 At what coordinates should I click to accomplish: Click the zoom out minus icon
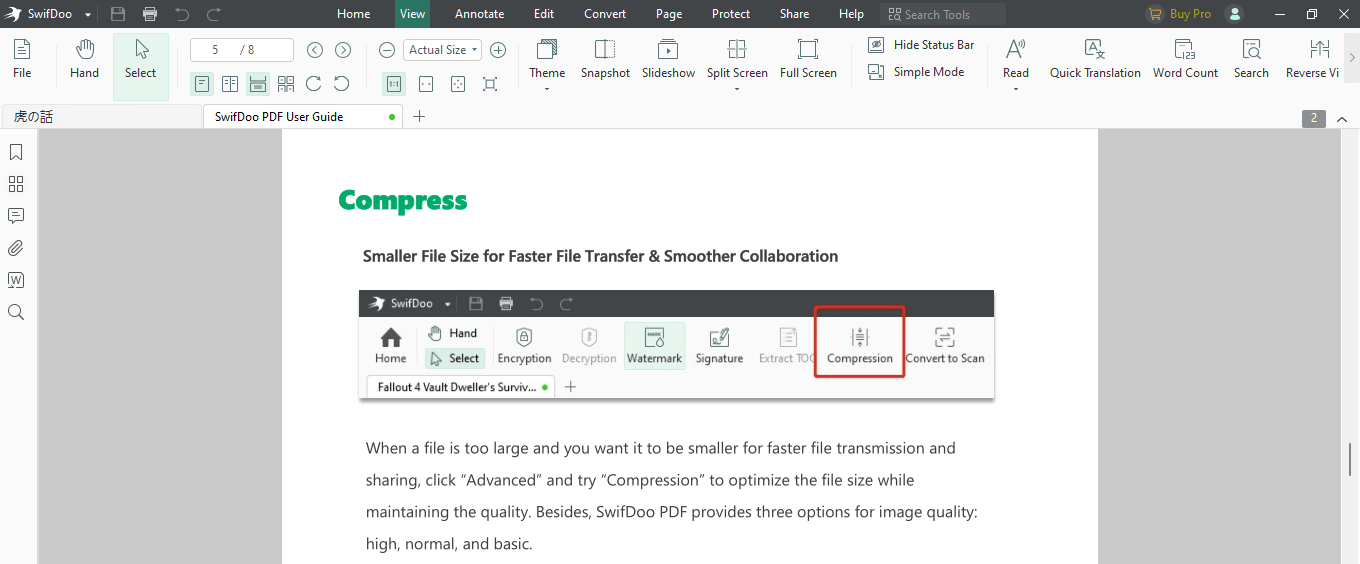click(x=387, y=50)
